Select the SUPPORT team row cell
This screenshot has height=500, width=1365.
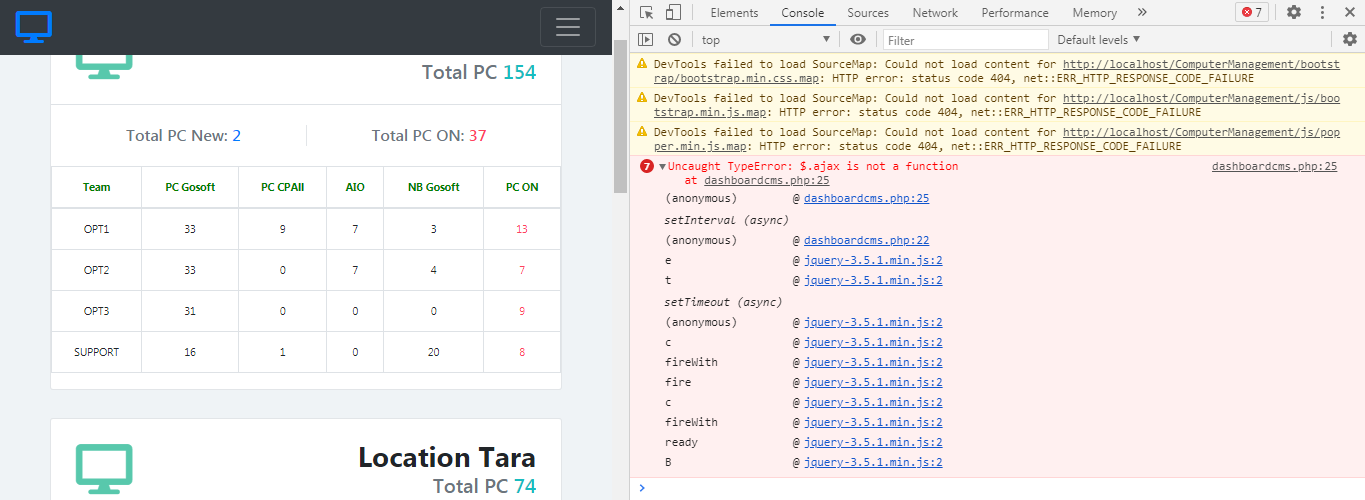pyautogui.click(x=97, y=352)
